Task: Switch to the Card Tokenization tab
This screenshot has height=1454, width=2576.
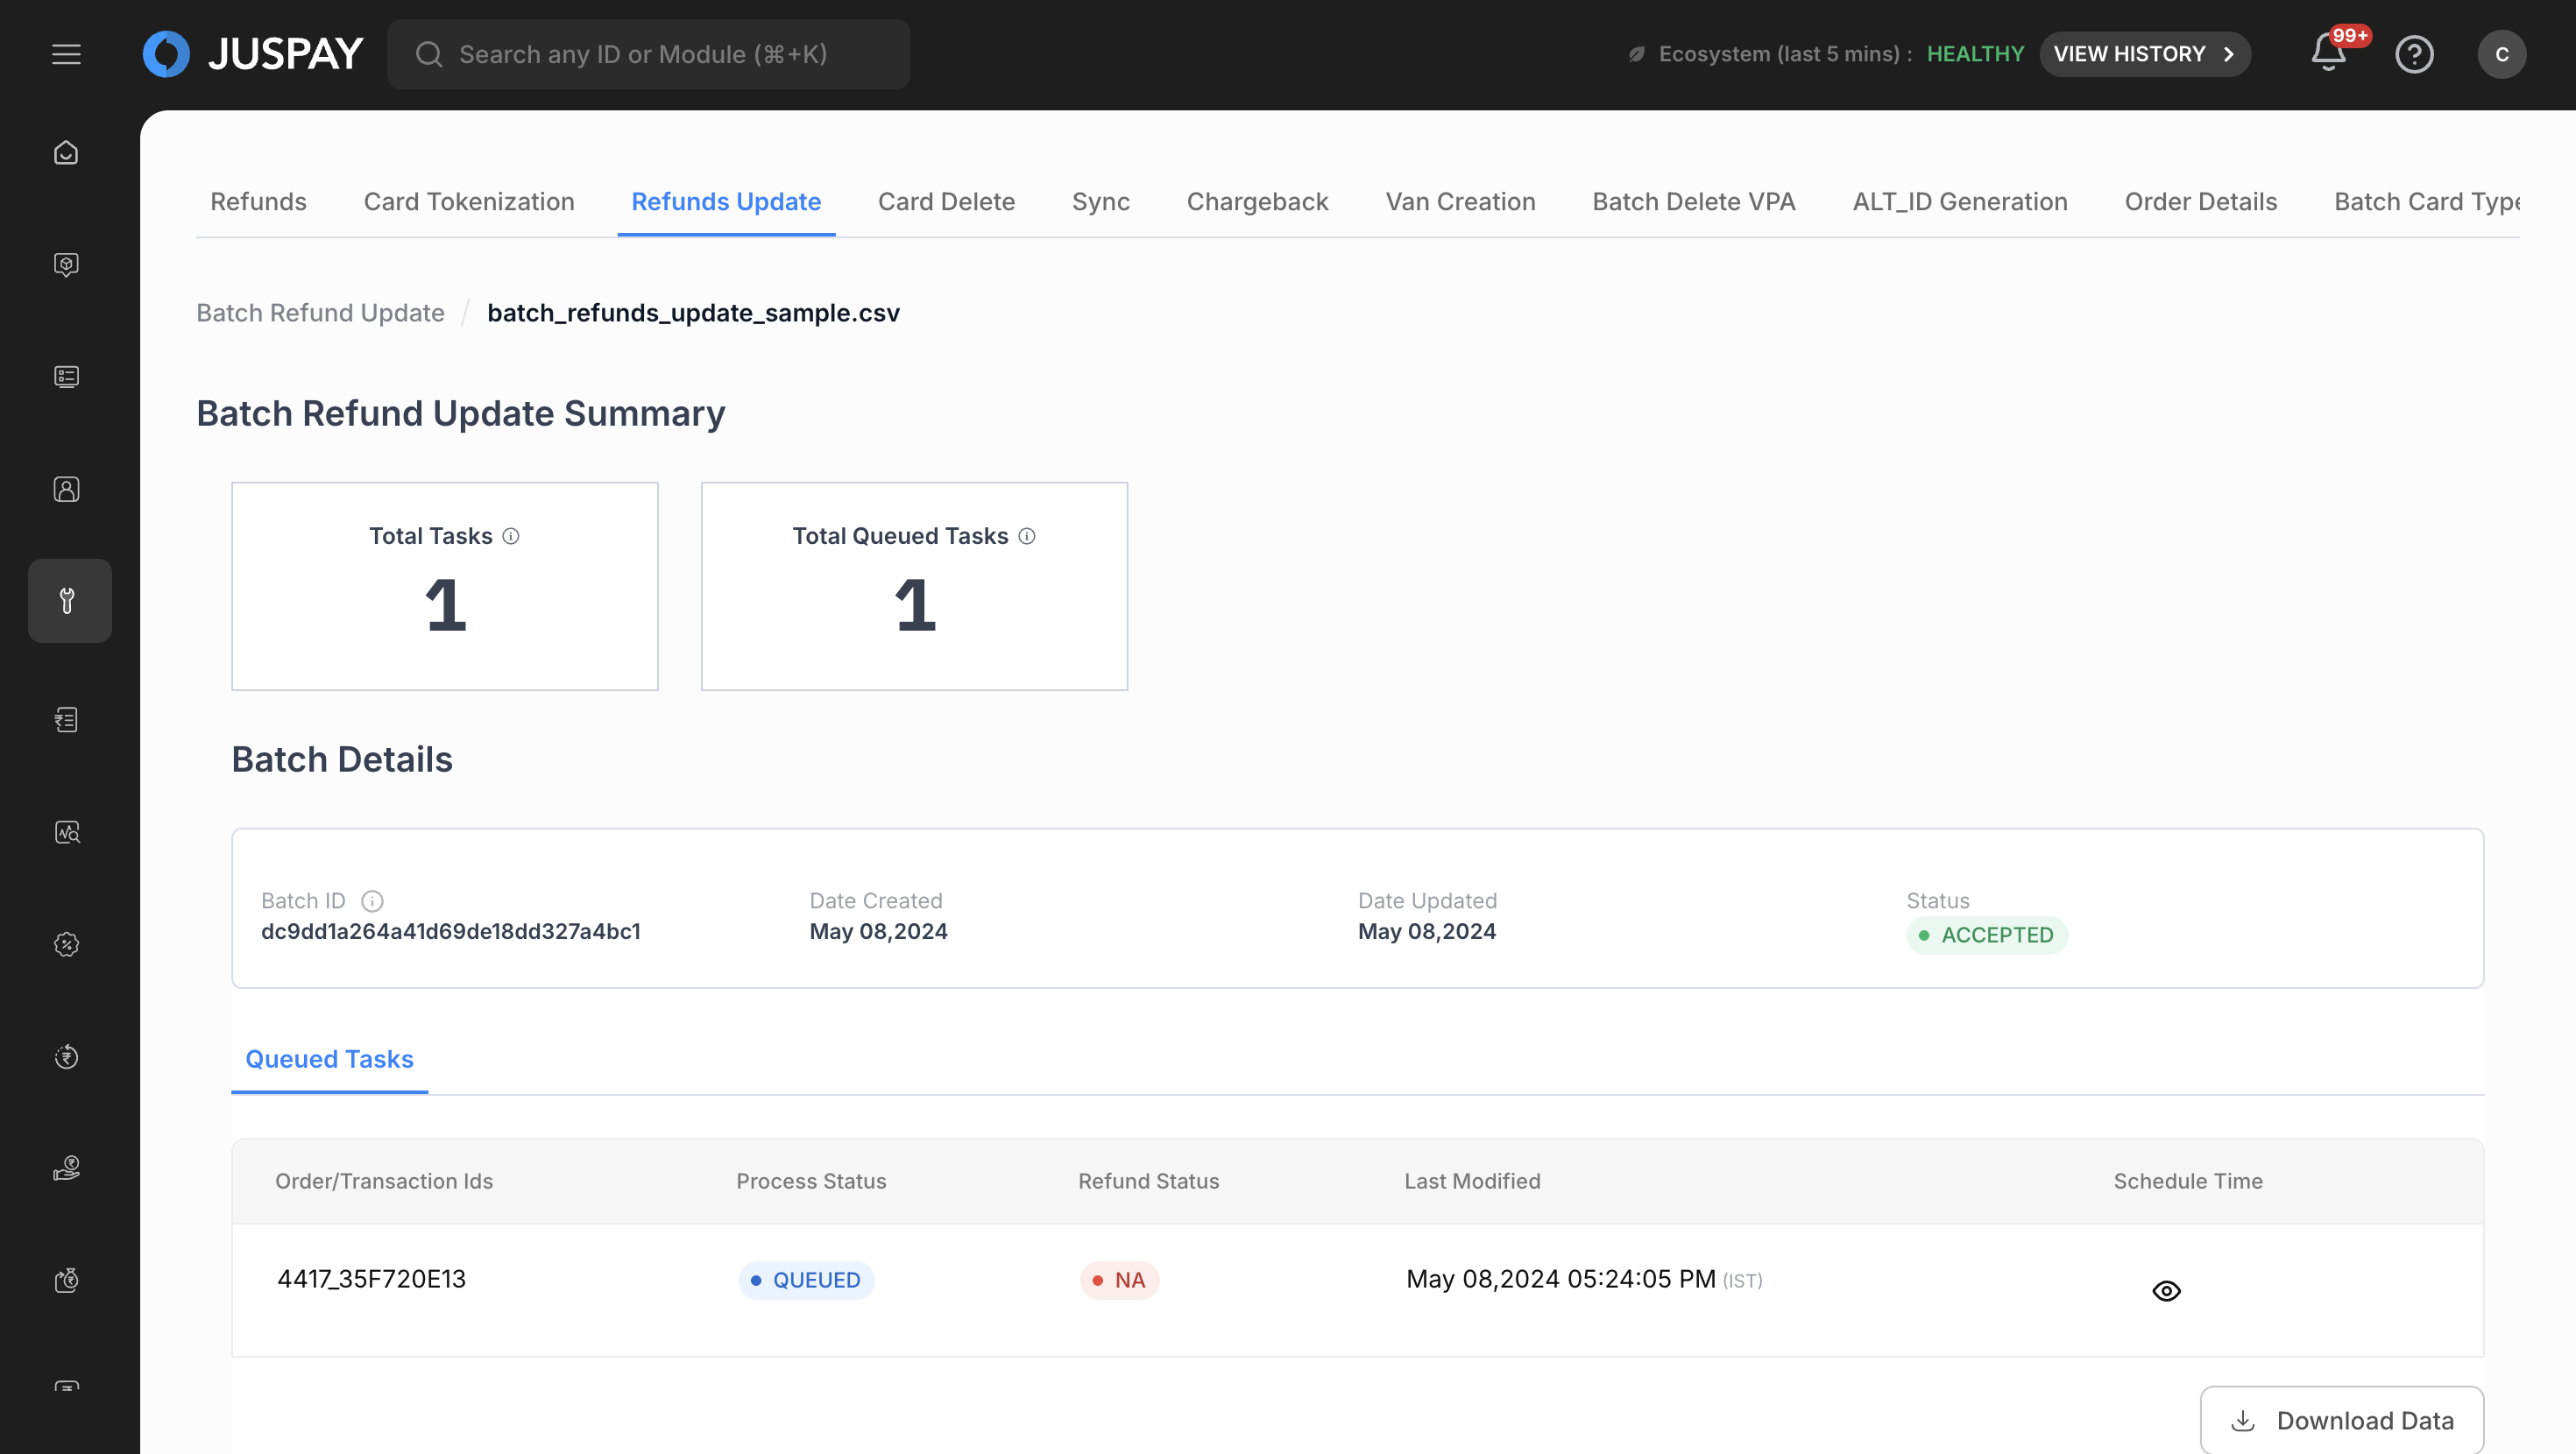Action: click(x=468, y=202)
